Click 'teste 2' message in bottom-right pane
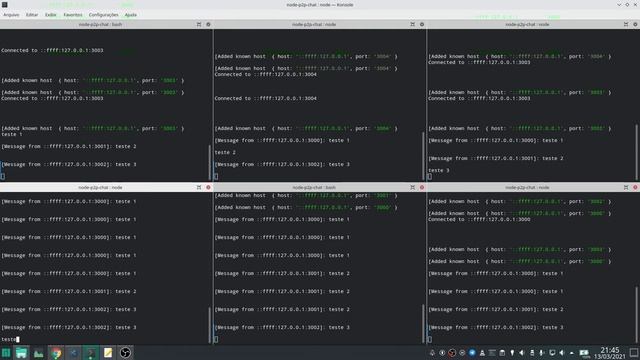 click(x=496, y=309)
